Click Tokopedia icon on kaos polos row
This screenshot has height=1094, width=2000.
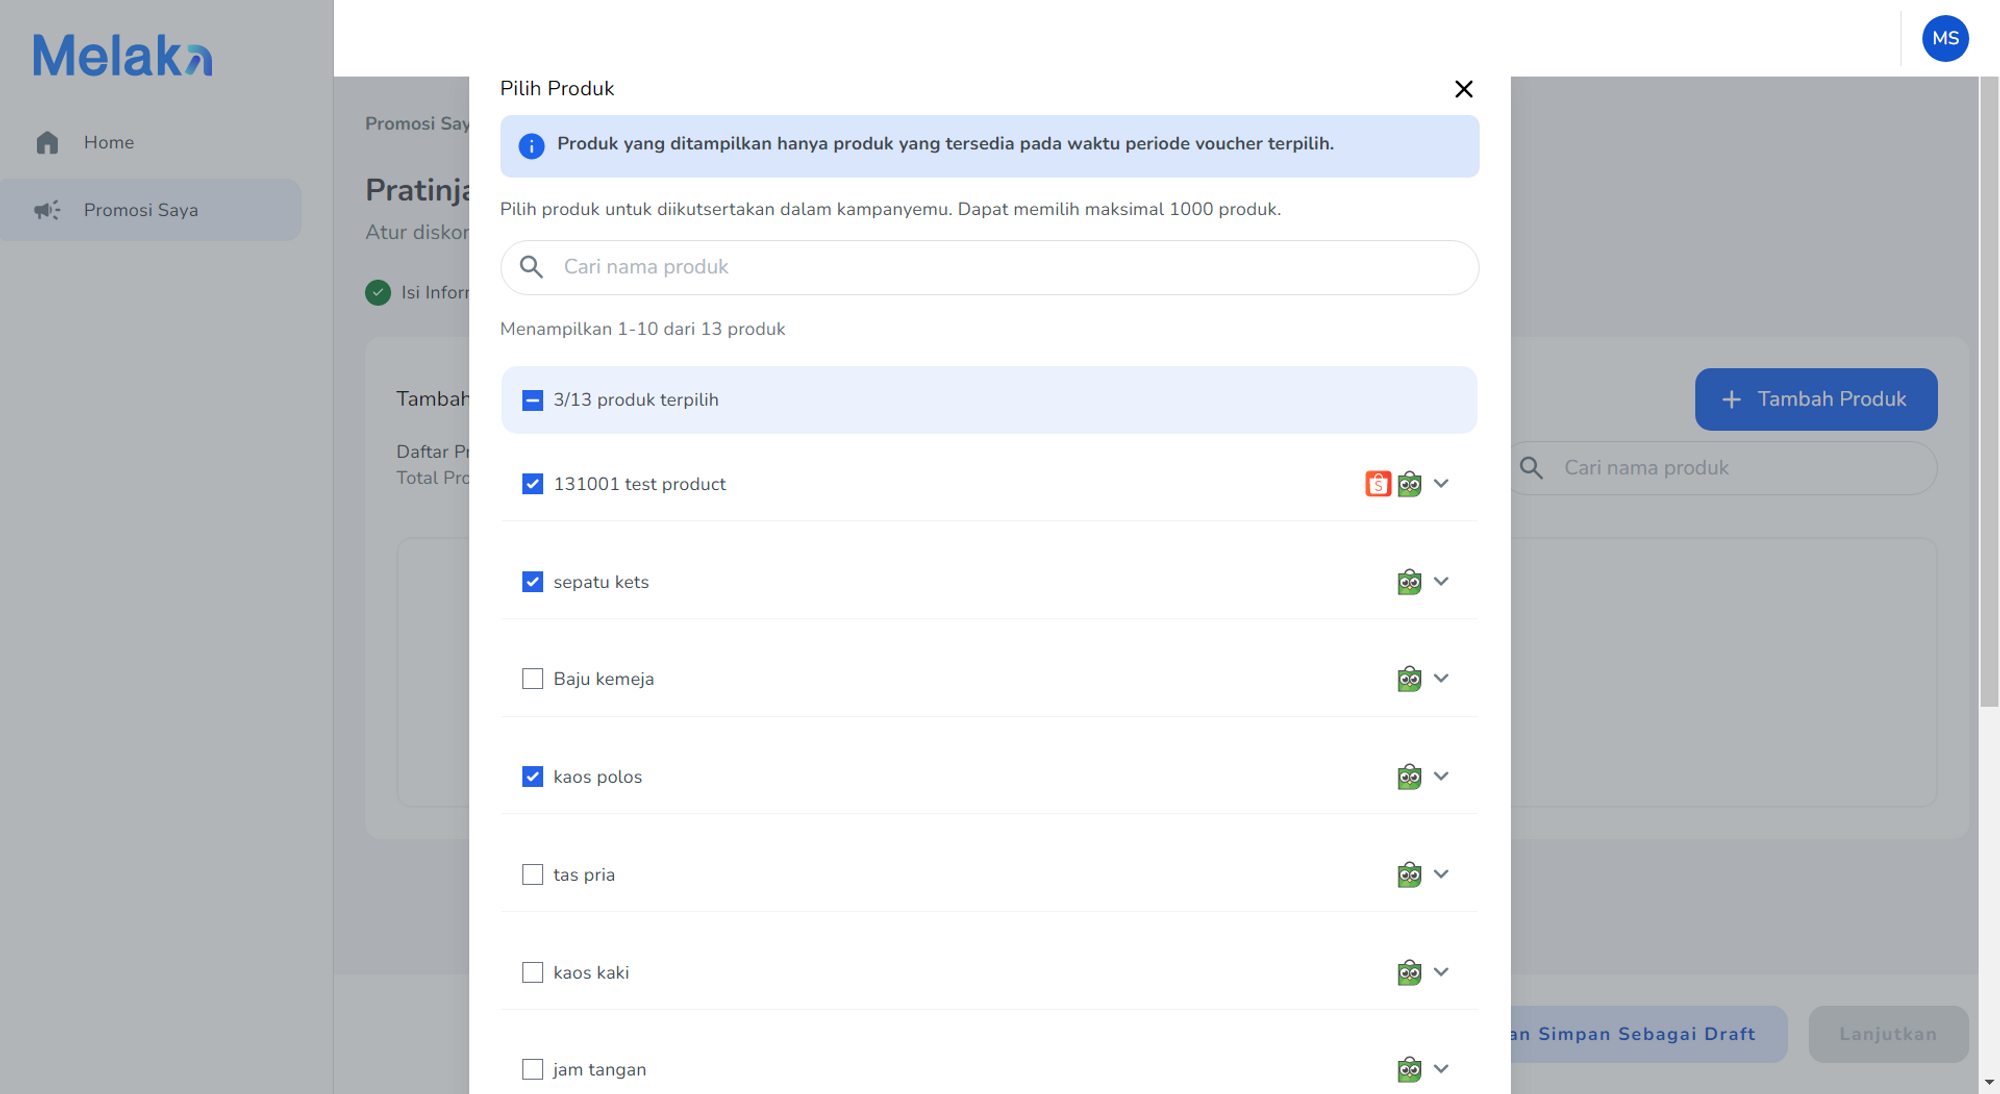pos(1409,777)
